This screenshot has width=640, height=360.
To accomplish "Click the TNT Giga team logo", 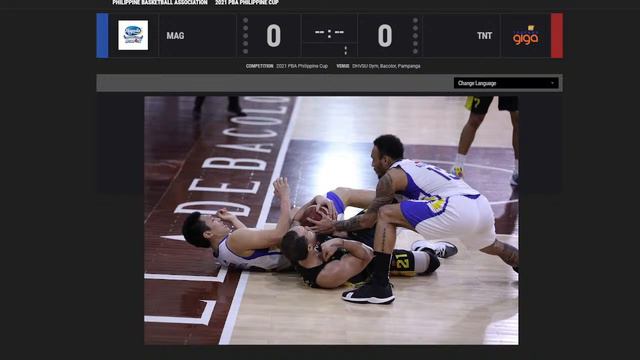I will pos(526,36).
